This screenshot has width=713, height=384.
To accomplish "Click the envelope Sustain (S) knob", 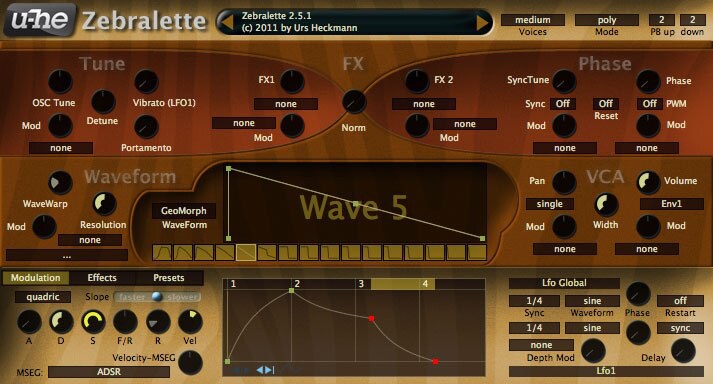I will coord(93,322).
